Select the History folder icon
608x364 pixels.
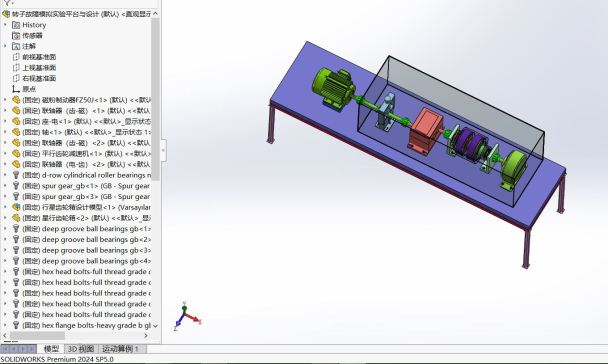pos(16,25)
